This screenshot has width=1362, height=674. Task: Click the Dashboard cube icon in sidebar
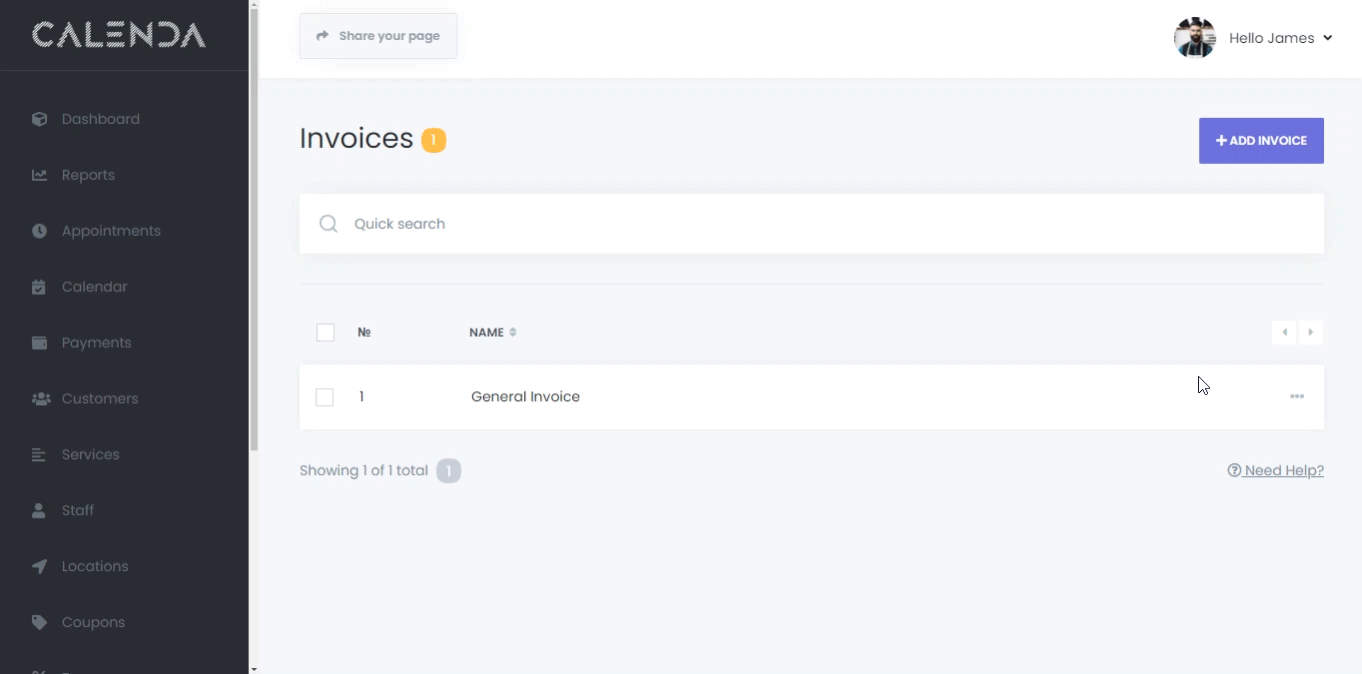pos(39,119)
